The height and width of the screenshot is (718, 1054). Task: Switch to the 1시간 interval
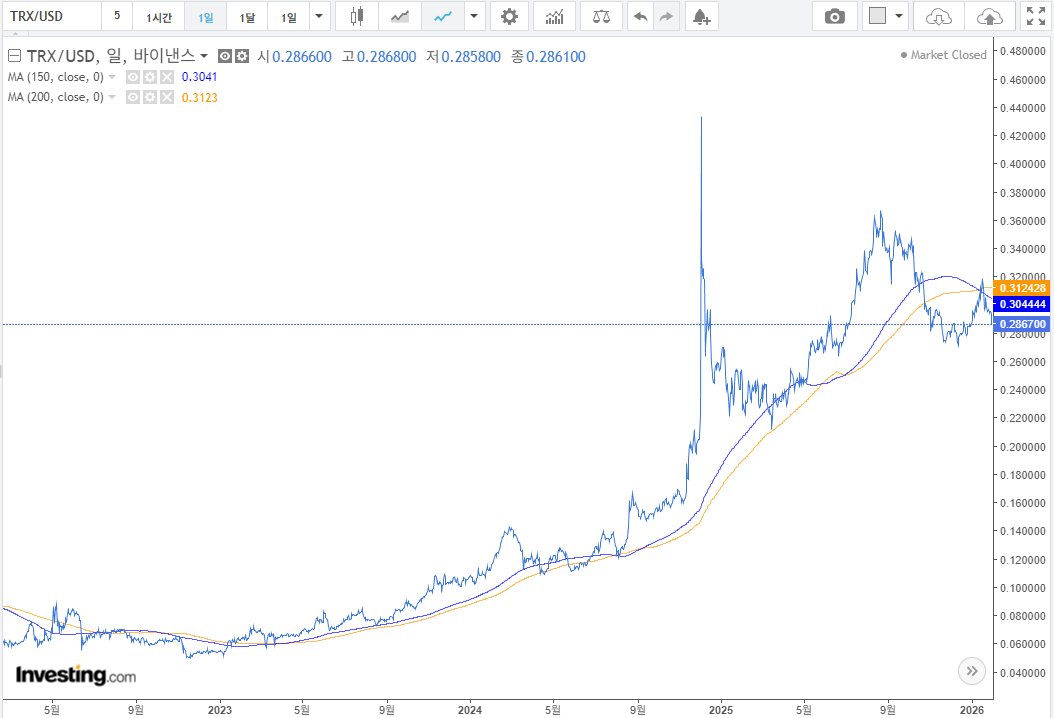(159, 16)
